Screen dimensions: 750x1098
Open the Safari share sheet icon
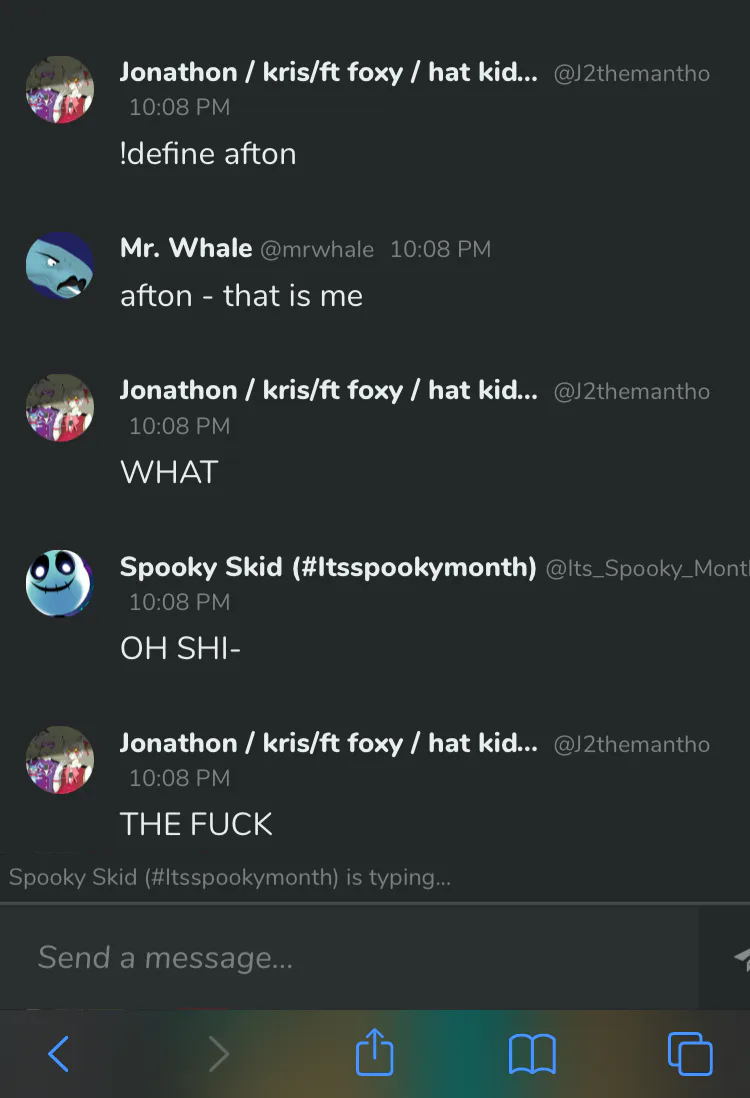(x=375, y=1051)
